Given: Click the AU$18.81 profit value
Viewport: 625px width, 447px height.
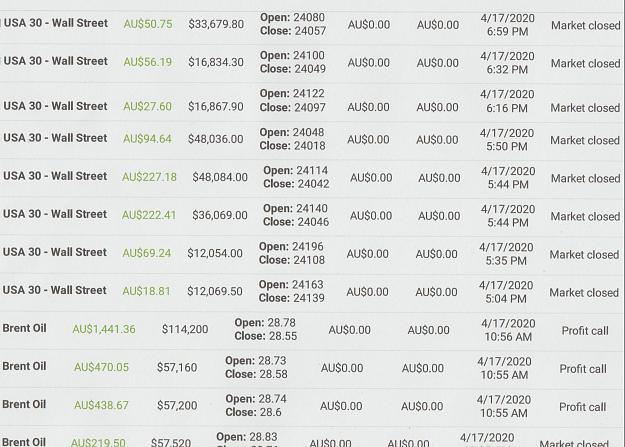Looking at the screenshot, I should (146, 291).
